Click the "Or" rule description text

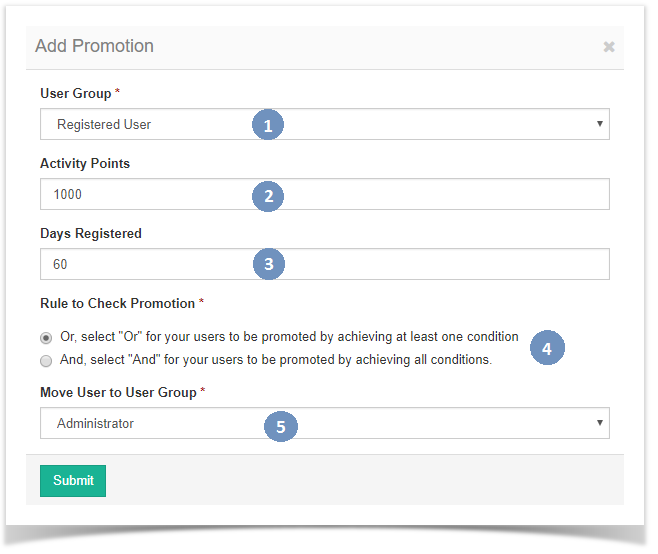tap(289, 337)
